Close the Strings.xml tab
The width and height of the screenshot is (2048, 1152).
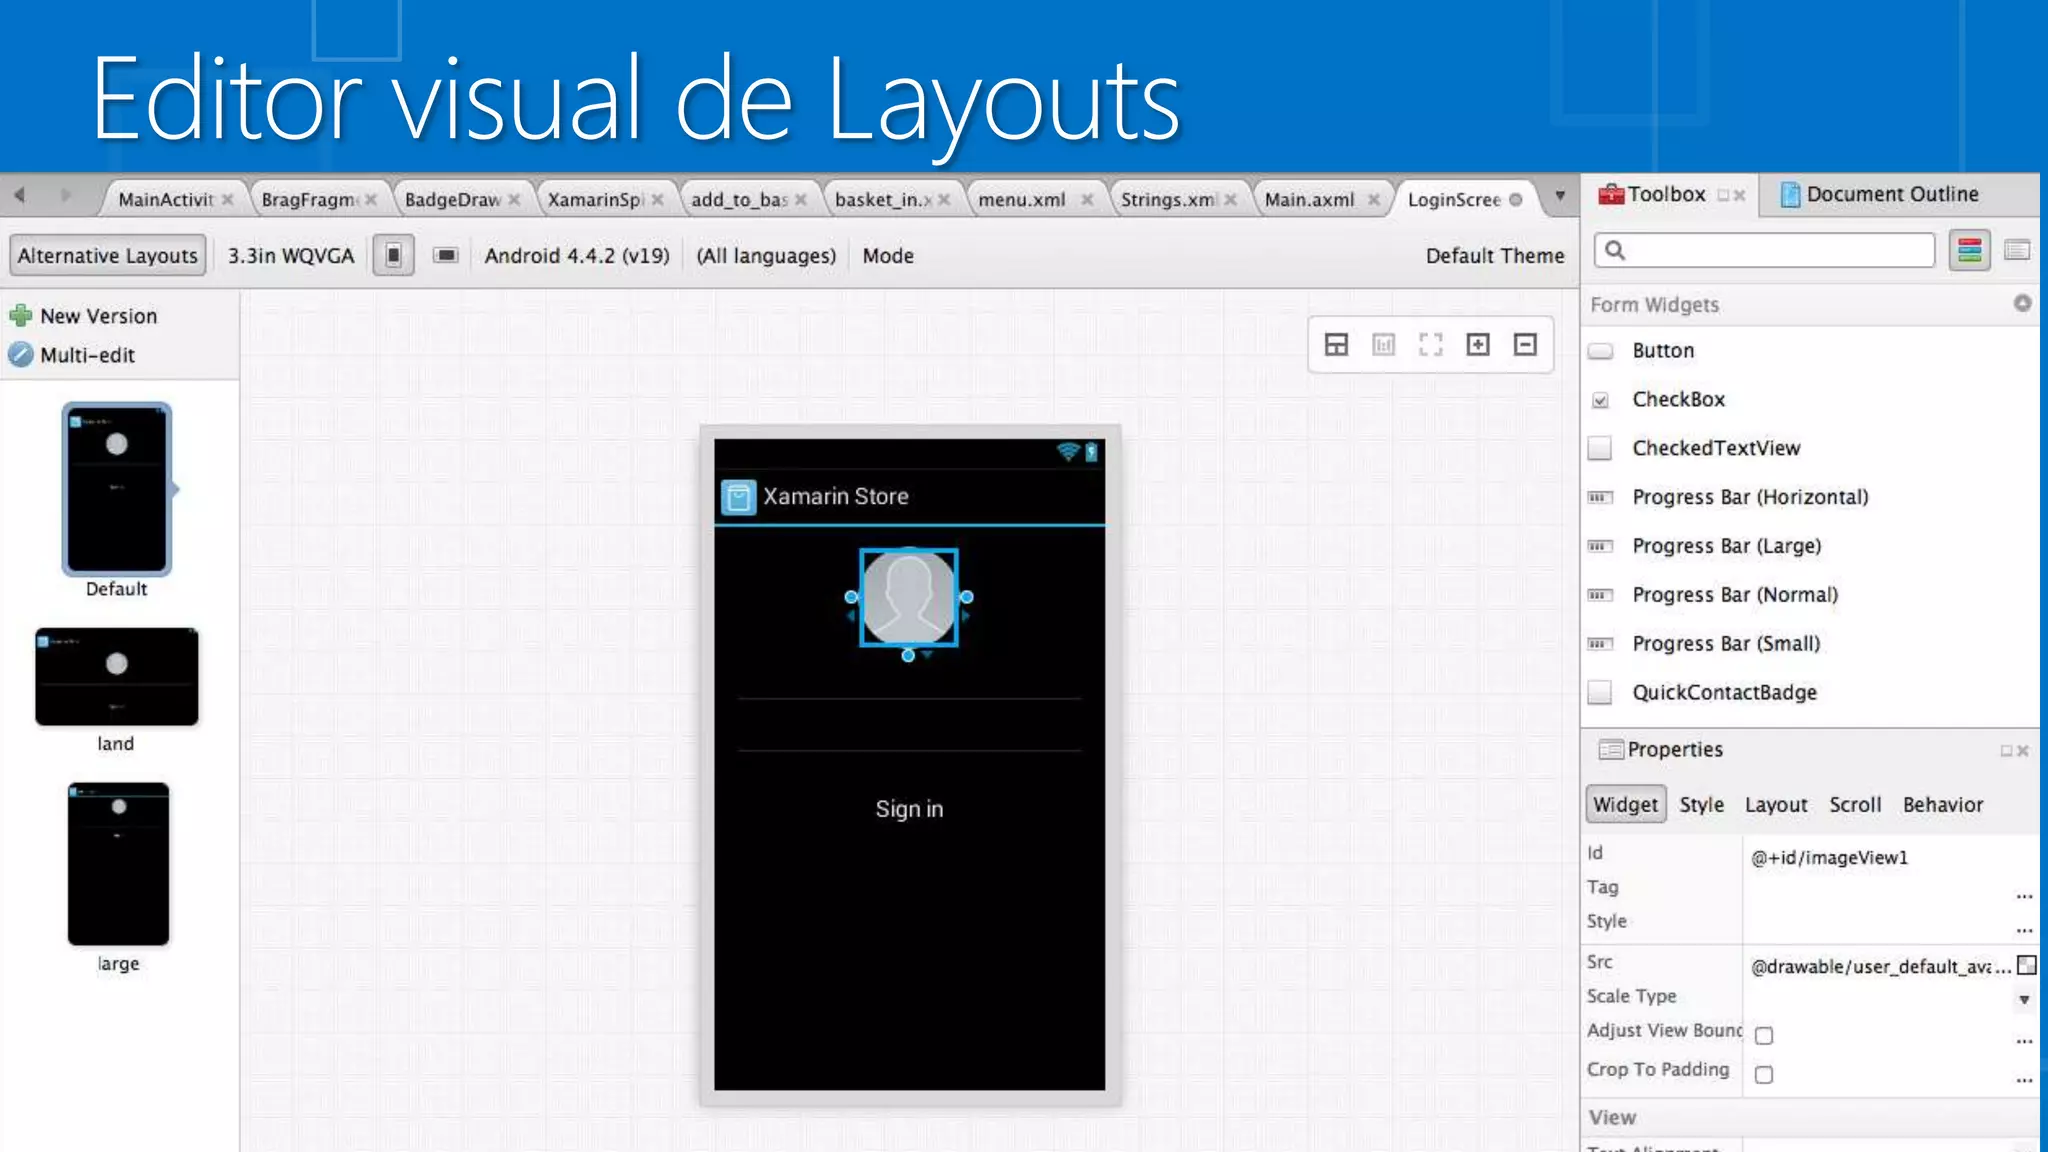1231,200
